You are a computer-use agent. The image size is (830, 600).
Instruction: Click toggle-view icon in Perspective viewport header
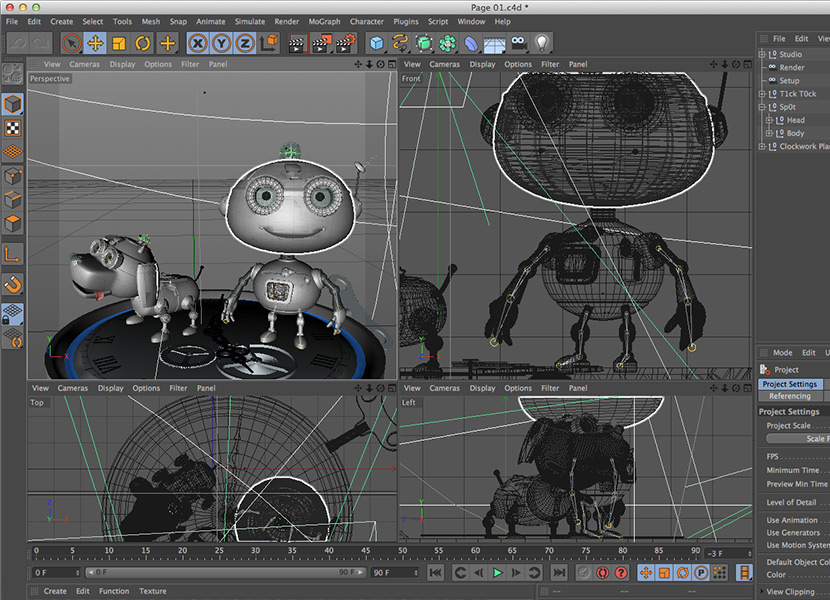tap(392, 64)
